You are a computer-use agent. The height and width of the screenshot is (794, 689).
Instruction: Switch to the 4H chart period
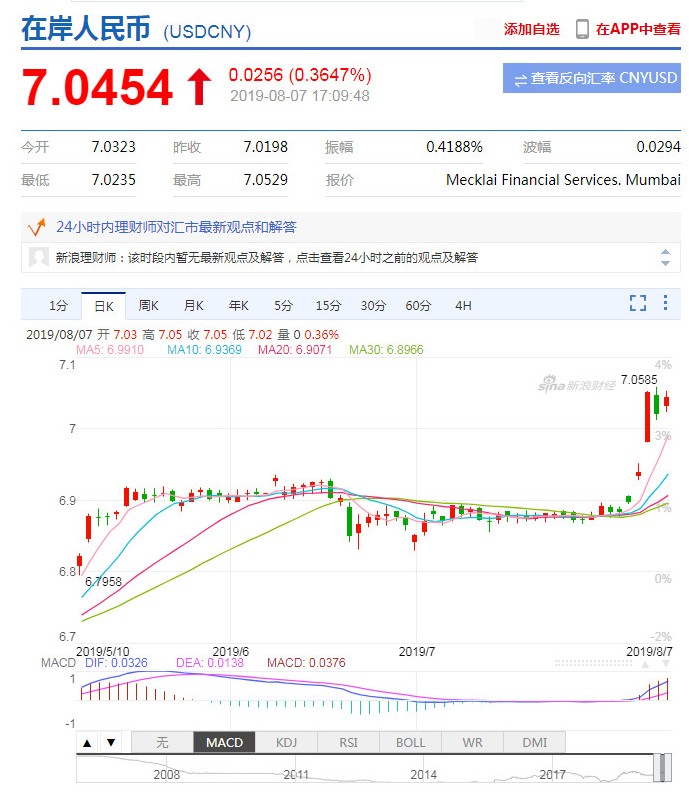click(463, 305)
